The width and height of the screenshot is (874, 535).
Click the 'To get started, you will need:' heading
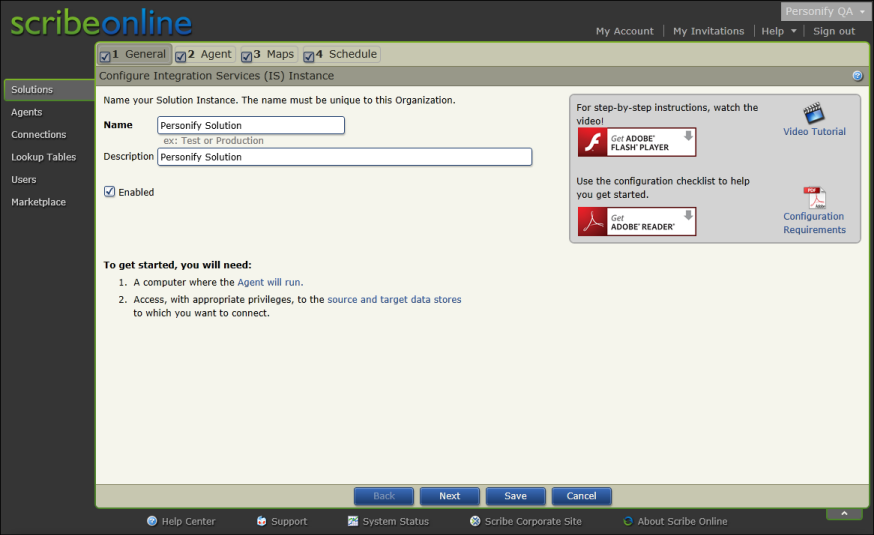point(177,265)
